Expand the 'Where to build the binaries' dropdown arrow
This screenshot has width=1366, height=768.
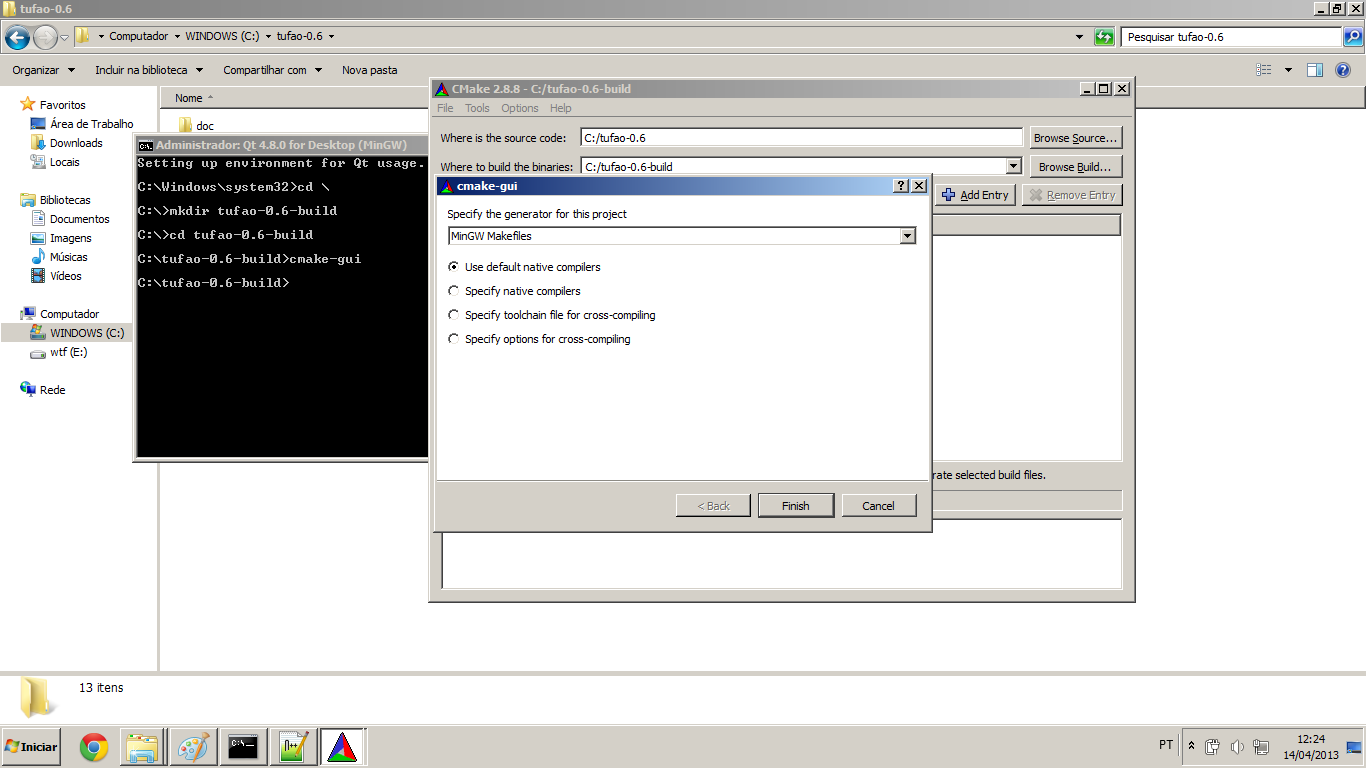(1014, 167)
